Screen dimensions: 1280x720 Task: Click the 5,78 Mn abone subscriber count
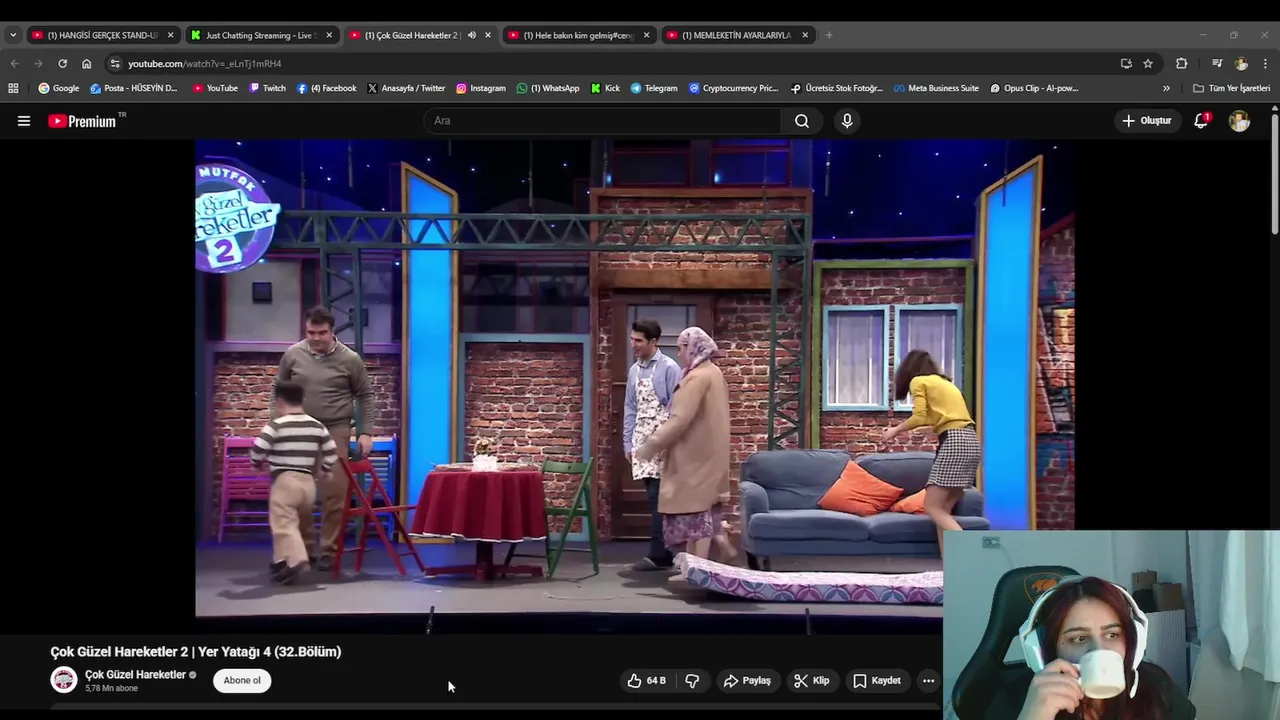111,688
